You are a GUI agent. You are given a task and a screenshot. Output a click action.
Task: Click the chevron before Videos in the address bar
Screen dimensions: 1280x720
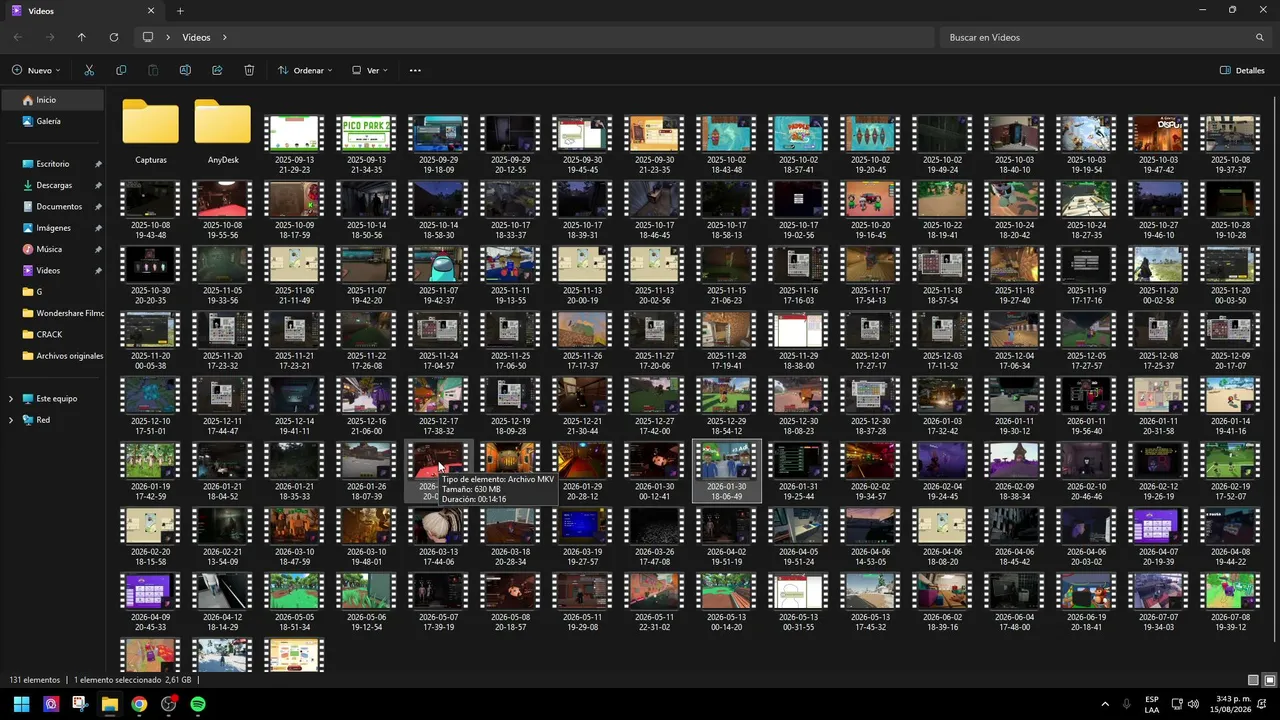click(x=168, y=37)
